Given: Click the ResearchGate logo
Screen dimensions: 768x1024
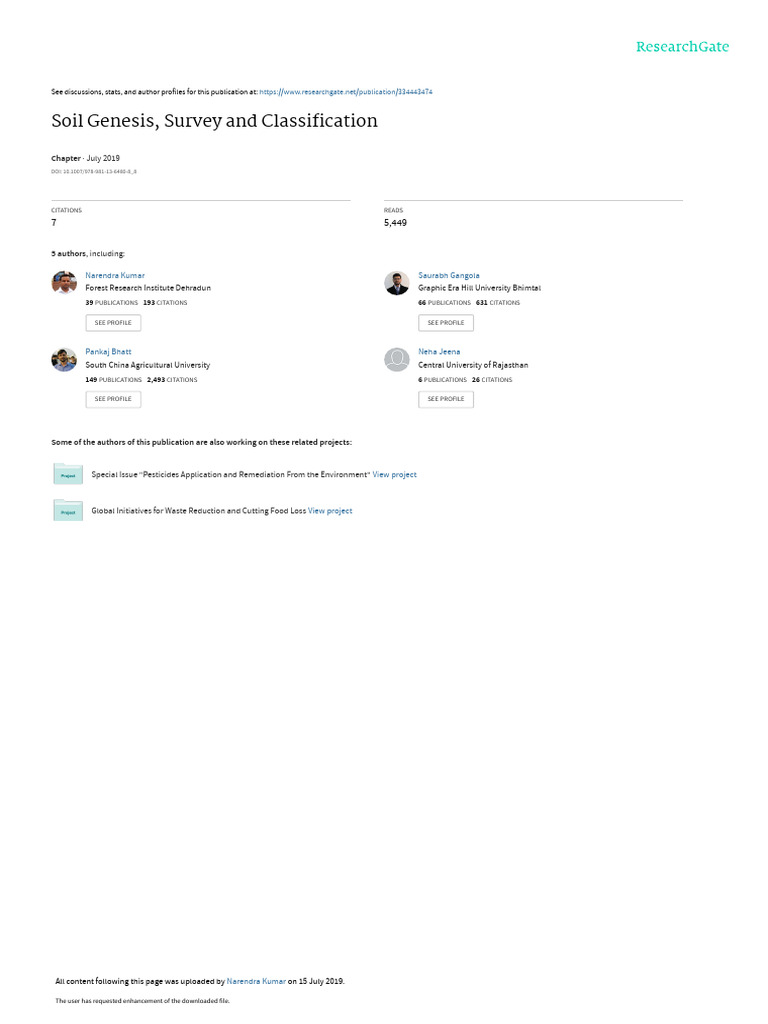Looking at the screenshot, I should [x=682, y=46].
